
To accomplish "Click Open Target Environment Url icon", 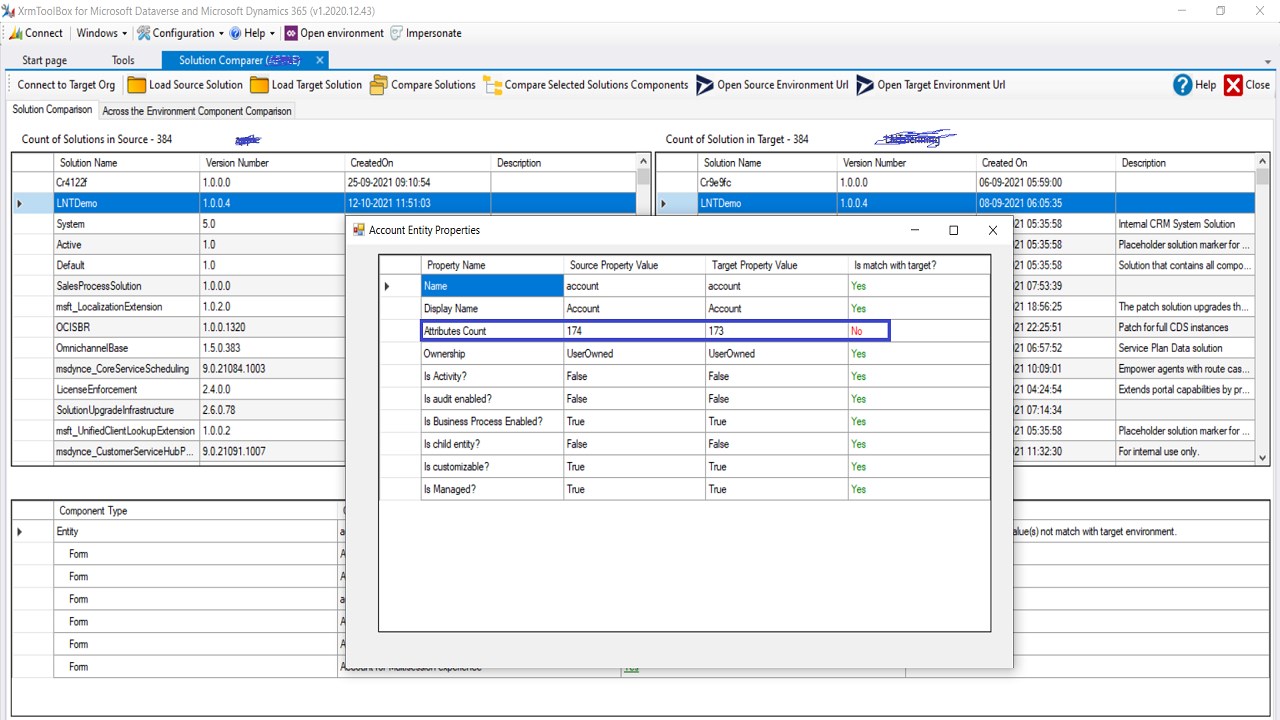I will pyautogui.click(x=865, y=85).
